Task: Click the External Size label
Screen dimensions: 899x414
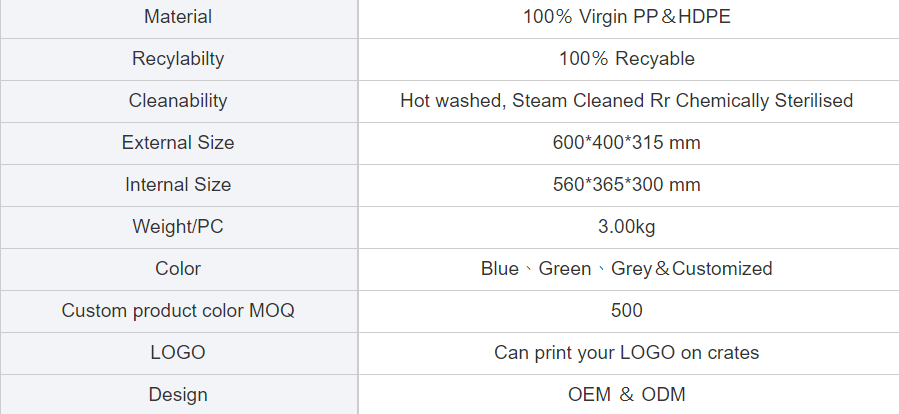Action: click(x=178, y=142)
